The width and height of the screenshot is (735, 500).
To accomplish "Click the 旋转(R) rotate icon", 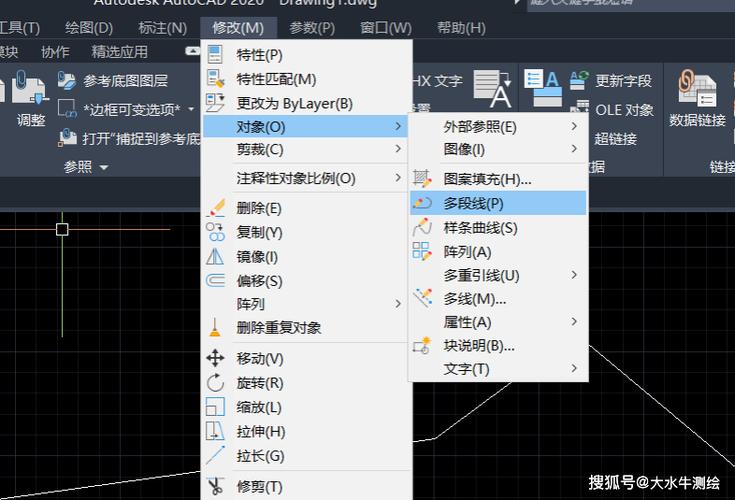I will click(215, 383).
